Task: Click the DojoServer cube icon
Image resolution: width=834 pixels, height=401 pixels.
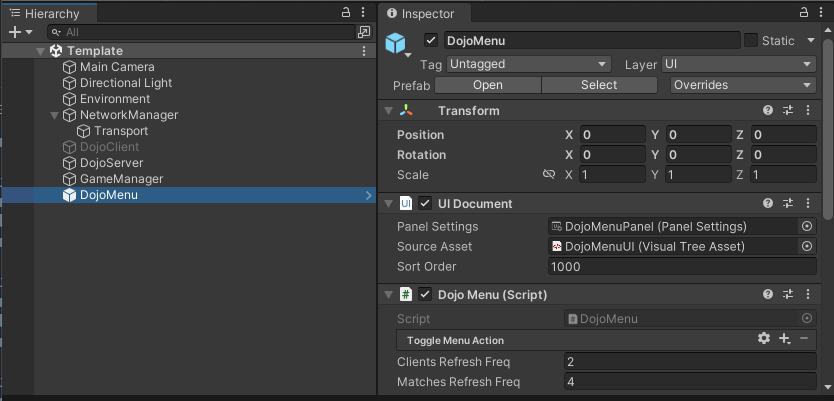Action: (x=69, y=163)
